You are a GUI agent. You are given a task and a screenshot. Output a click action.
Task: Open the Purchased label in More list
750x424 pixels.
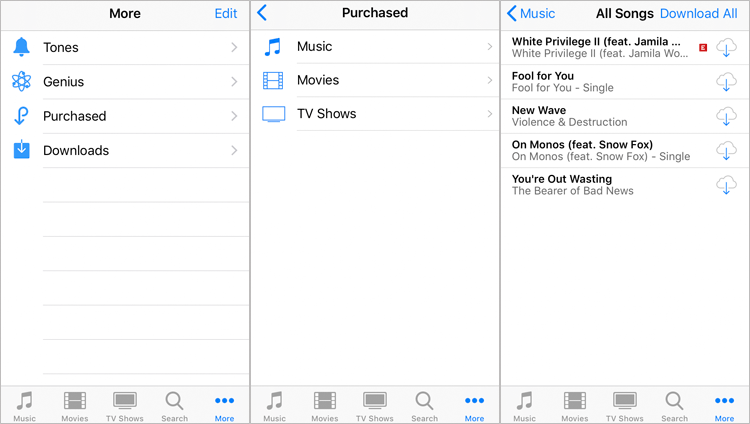point(75,116)
